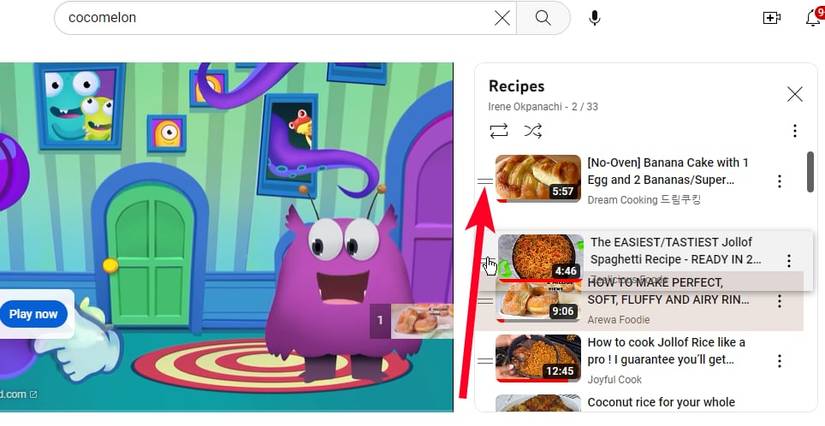Close the Recipes playlist panel
The image size is (825, 426).
click(794, 94)
